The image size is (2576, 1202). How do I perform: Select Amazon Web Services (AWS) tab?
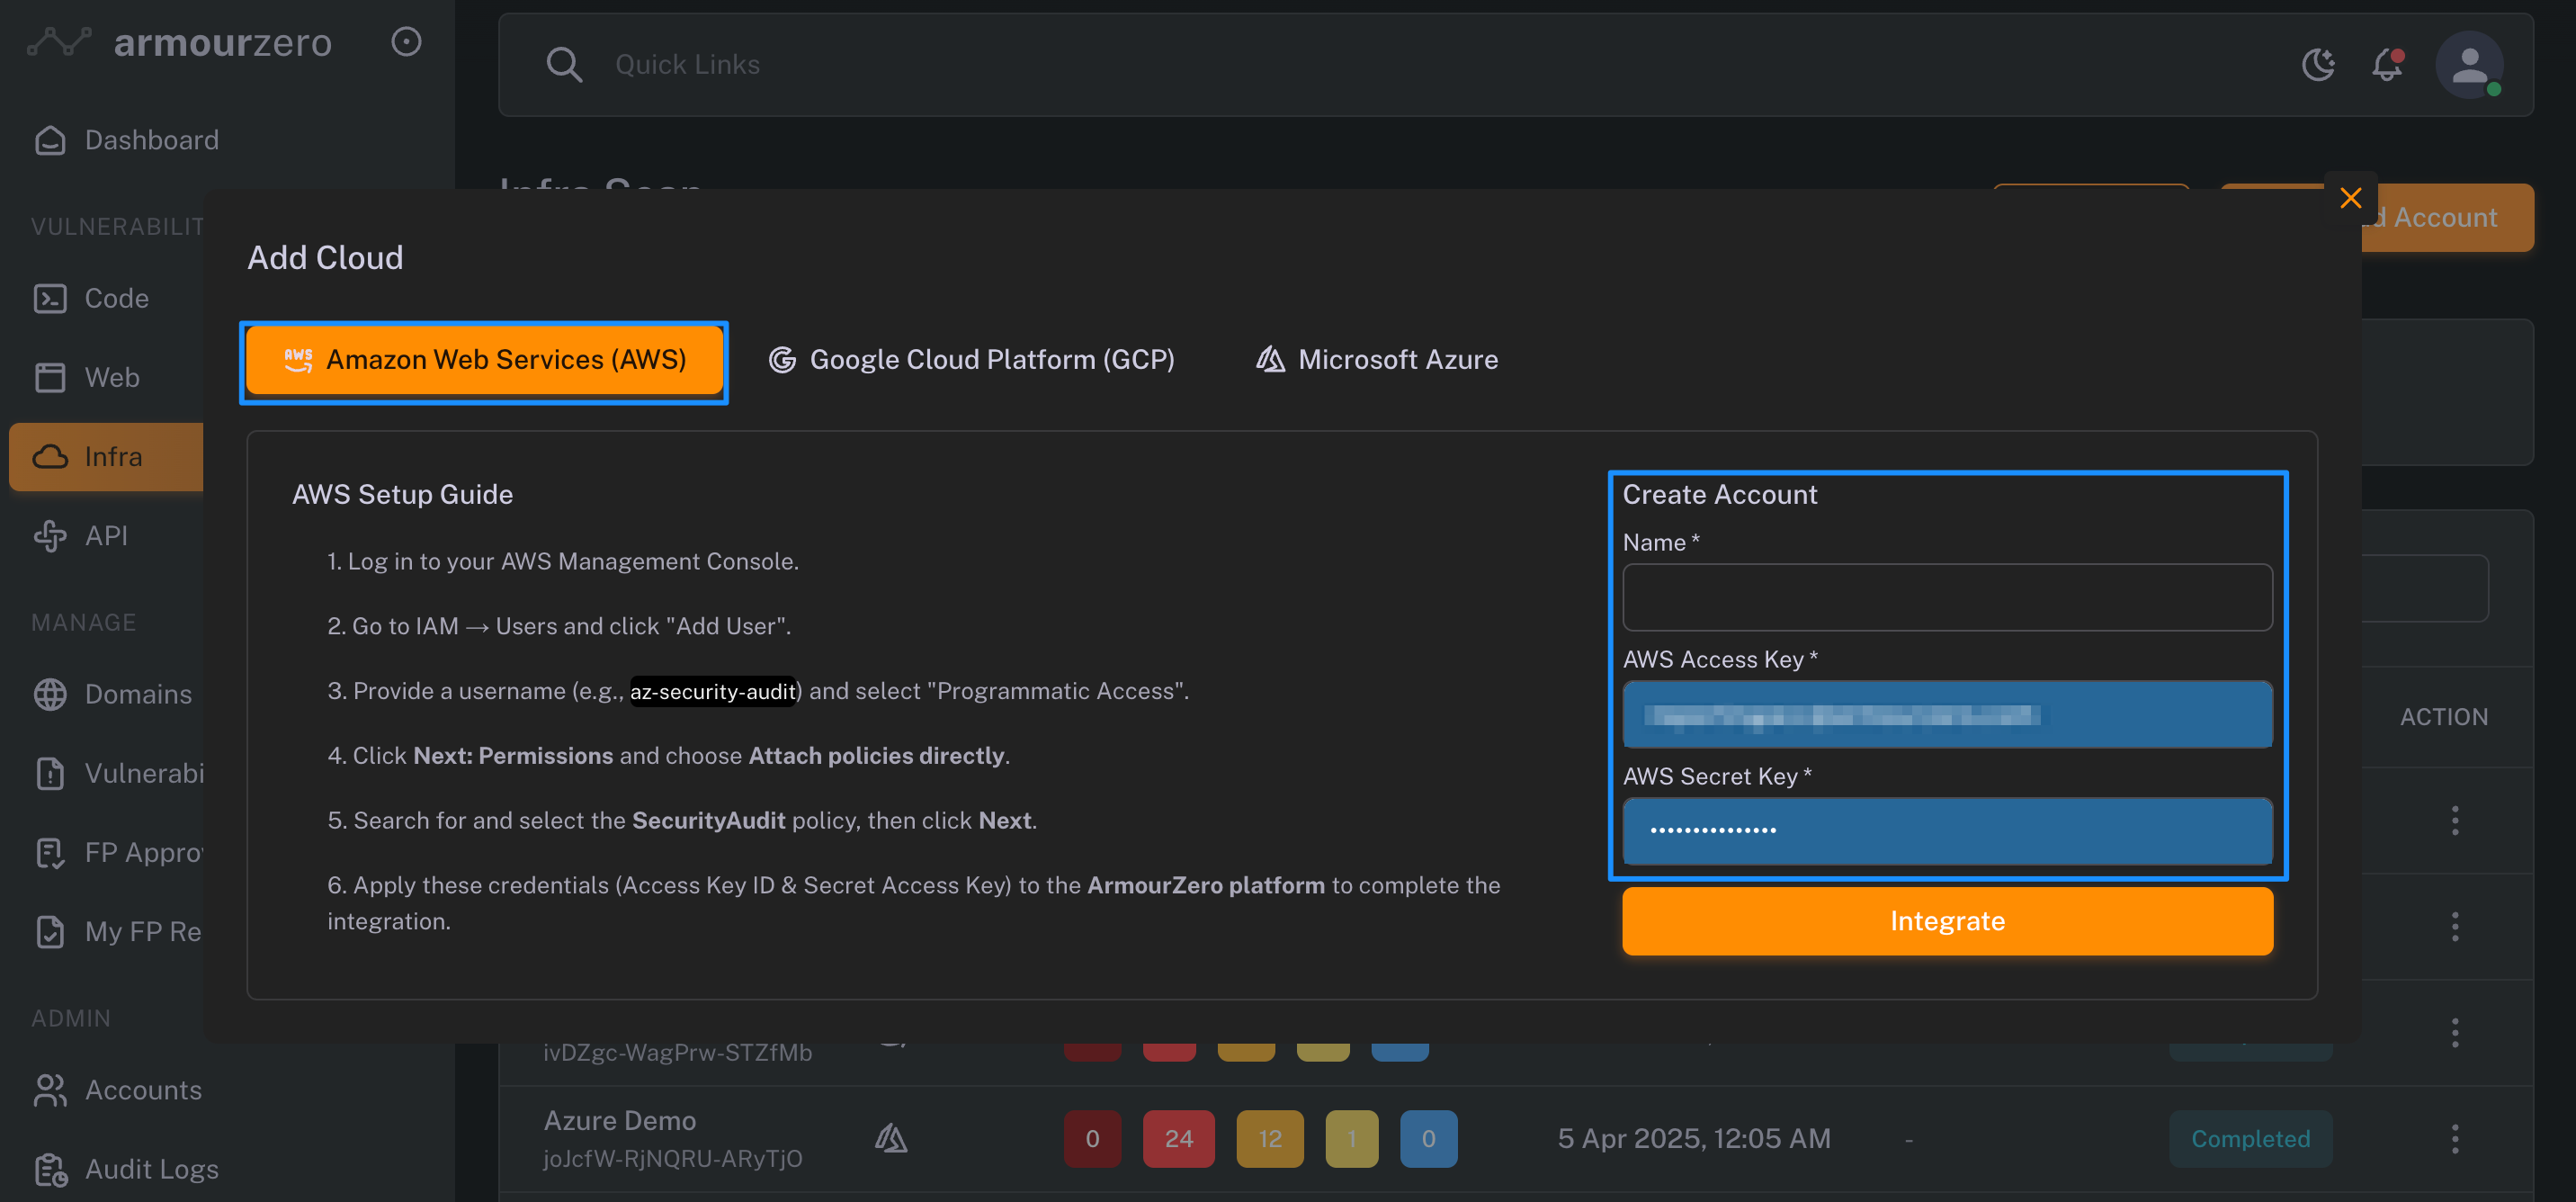[484, 360]
